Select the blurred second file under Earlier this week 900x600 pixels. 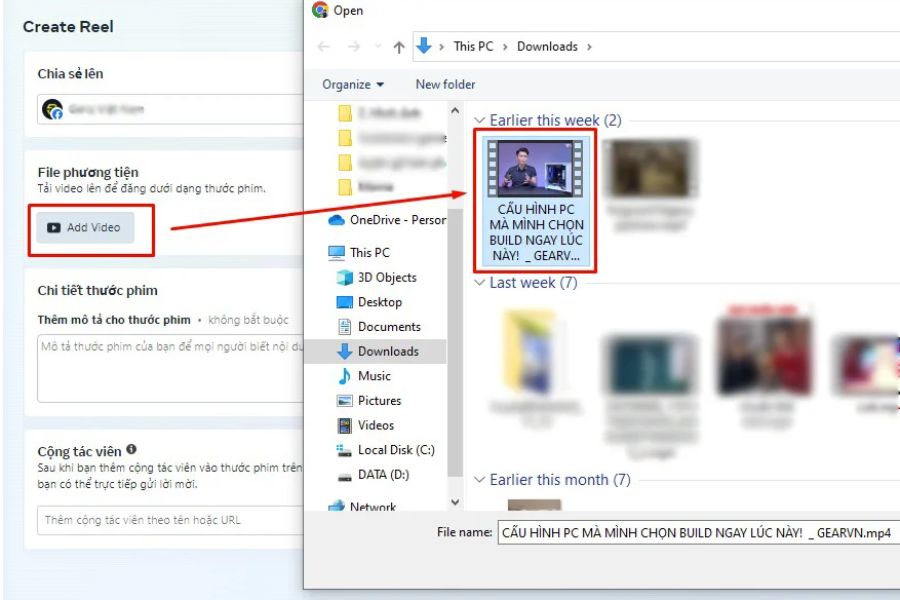coord(651,184)
